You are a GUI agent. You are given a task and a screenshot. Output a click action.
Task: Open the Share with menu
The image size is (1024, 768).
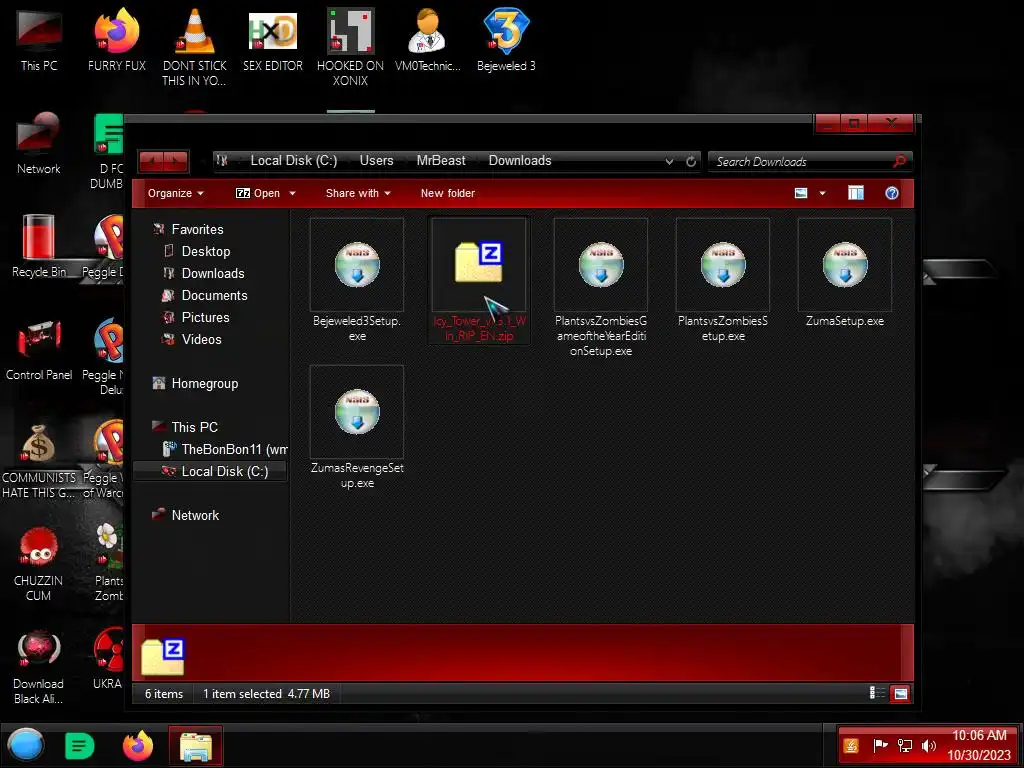pyautogui.click(x=358, y=193)
